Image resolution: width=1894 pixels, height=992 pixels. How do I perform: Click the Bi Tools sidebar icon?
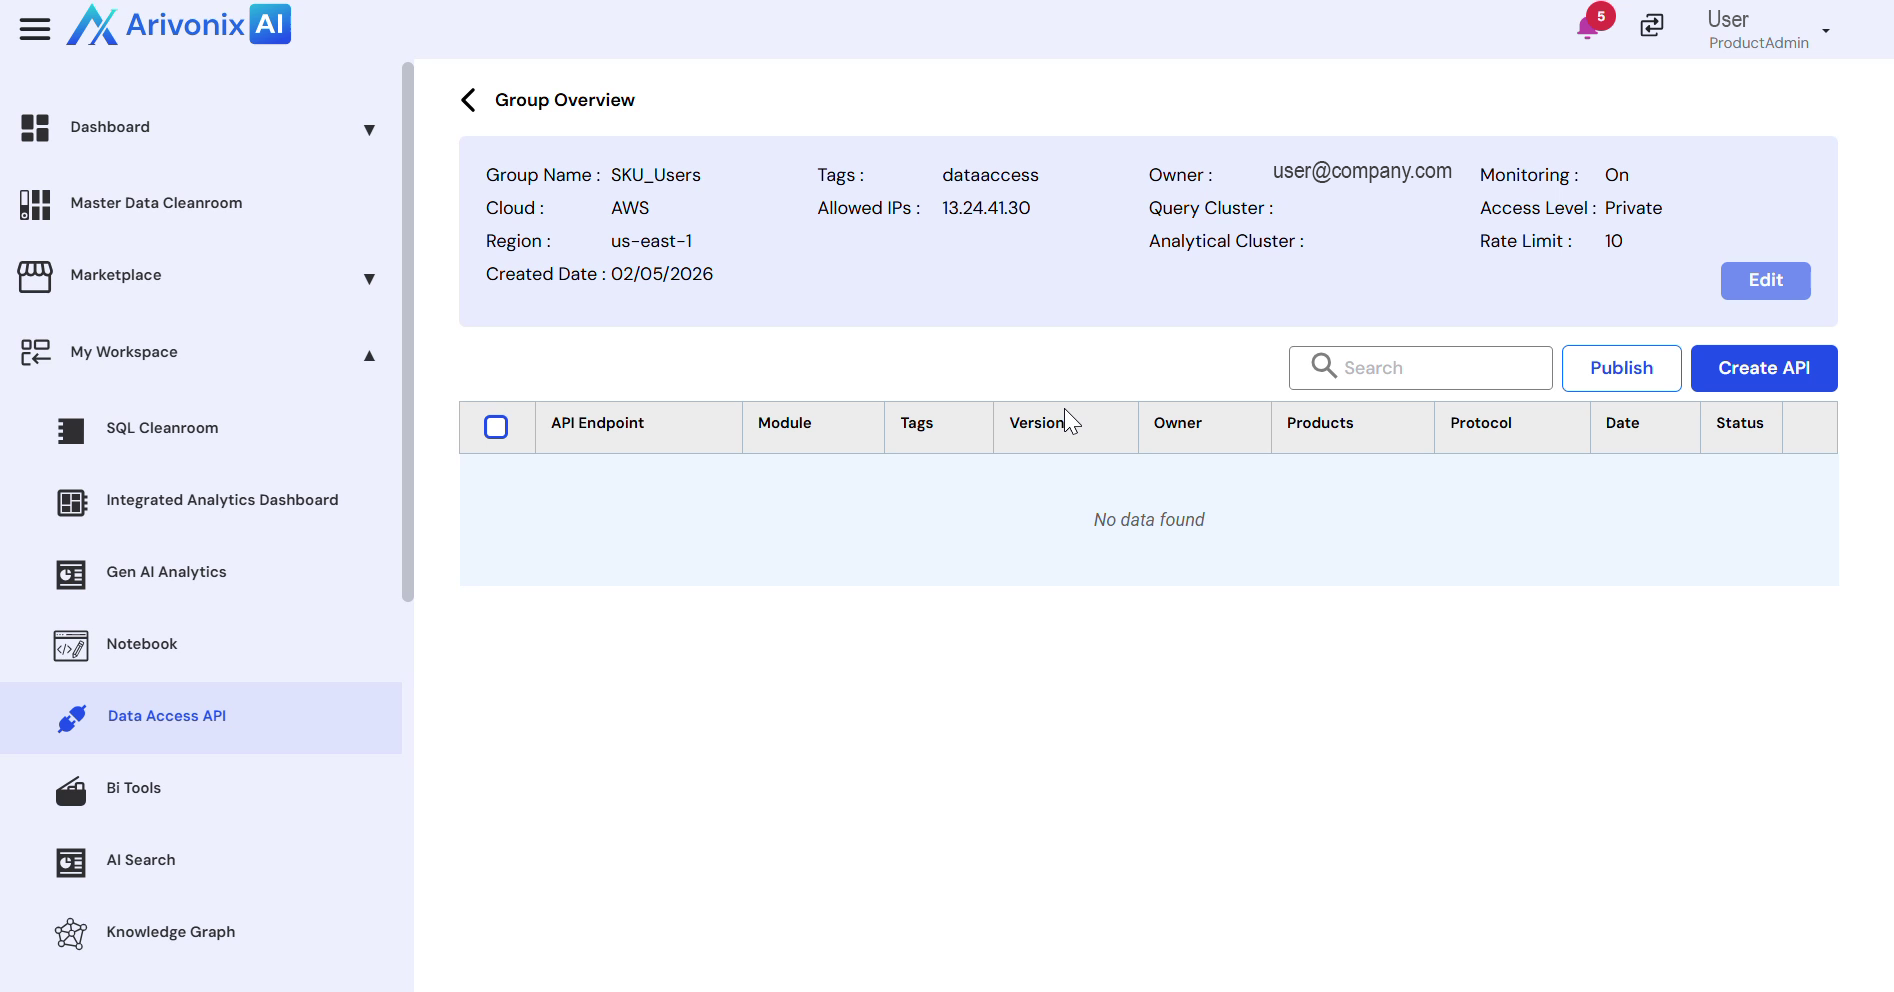tap(71, 789)
